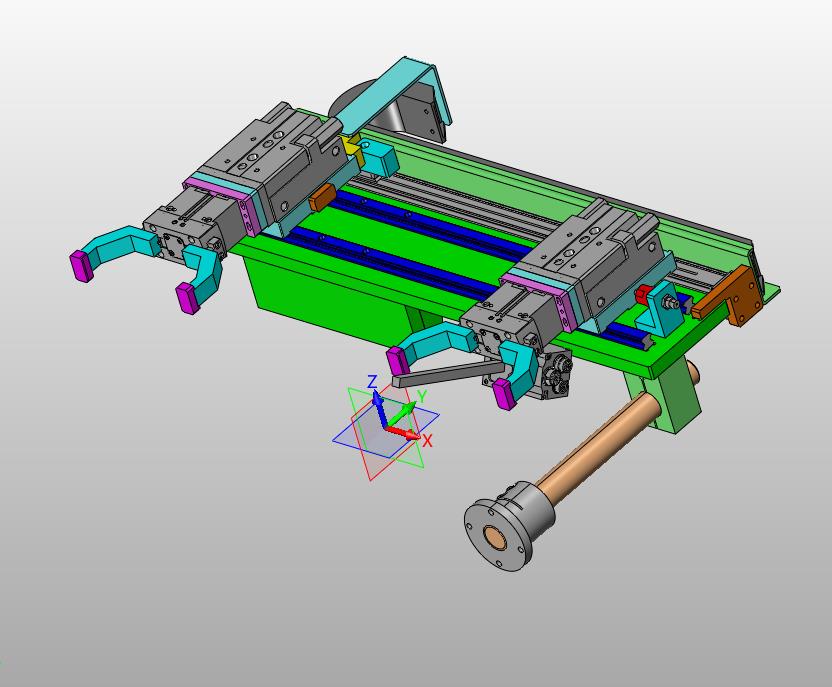
Task: Select the small orange block on the left slide
Action: click(x=320, y=197)
